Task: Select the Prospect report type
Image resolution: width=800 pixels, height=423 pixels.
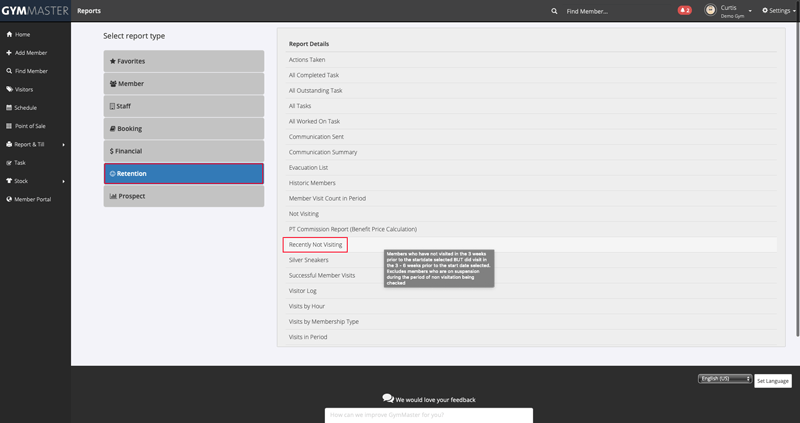Action: (x=184, y=196)
